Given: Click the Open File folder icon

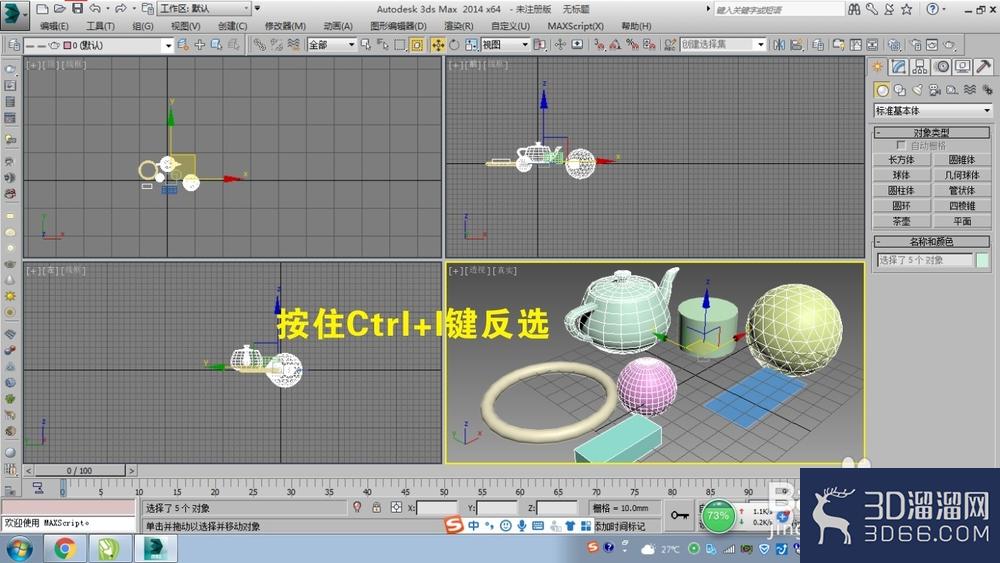Looking at the screenshot, I should coord(59,9).
